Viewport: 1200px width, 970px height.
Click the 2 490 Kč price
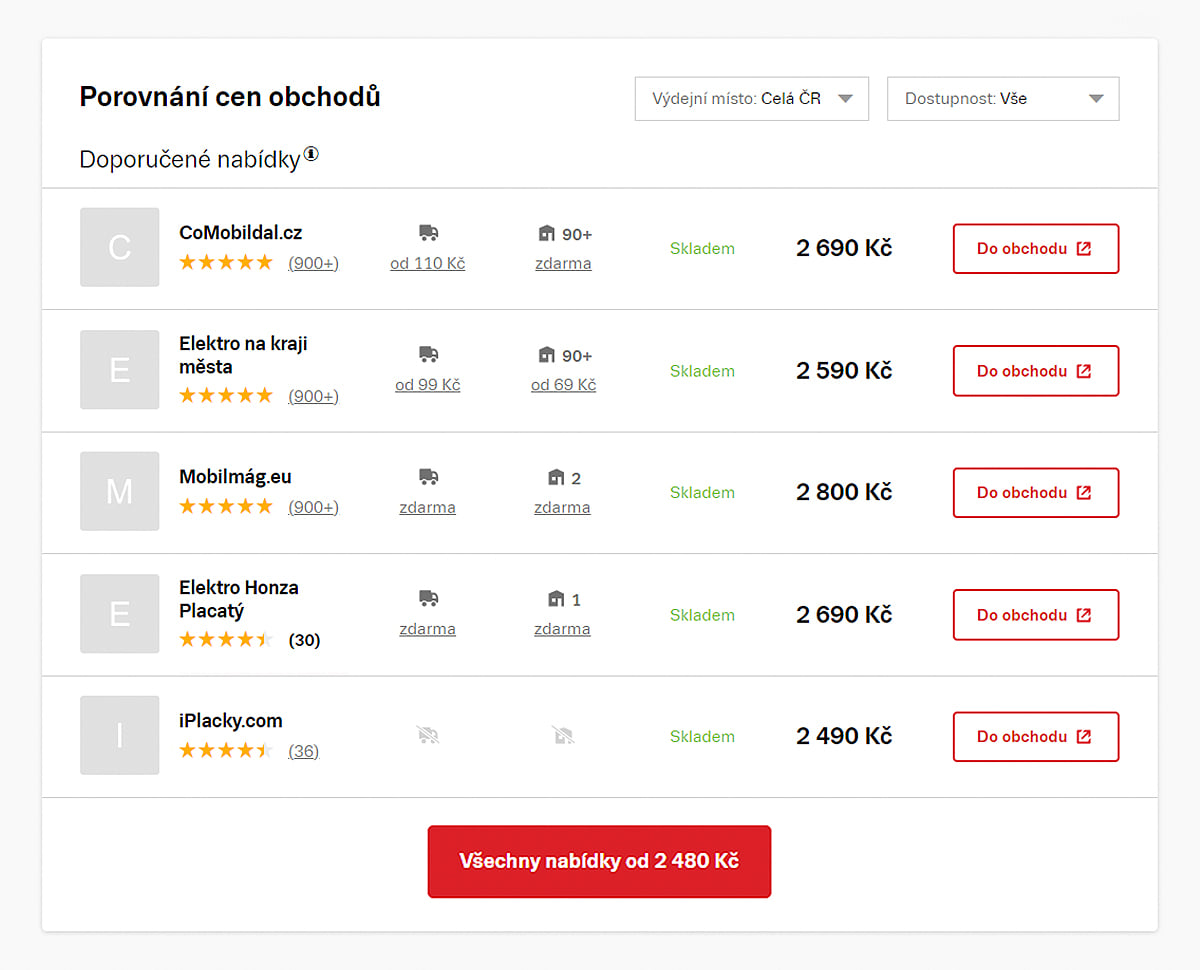pos(844,736)
